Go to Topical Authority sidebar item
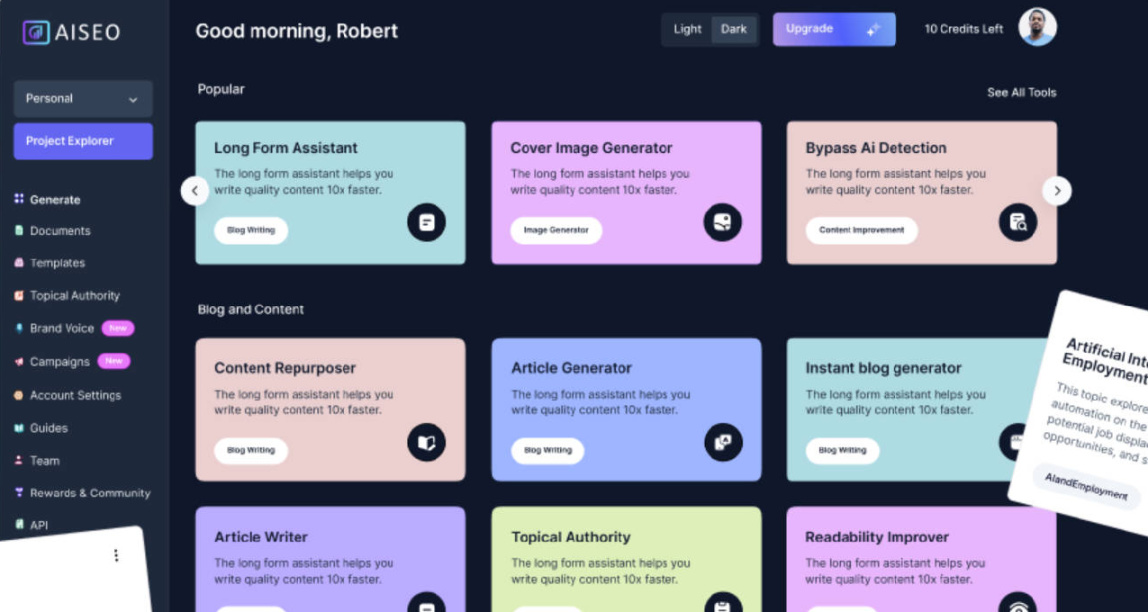This screenshot has height=612, width=1148. [x=75, y=296]
